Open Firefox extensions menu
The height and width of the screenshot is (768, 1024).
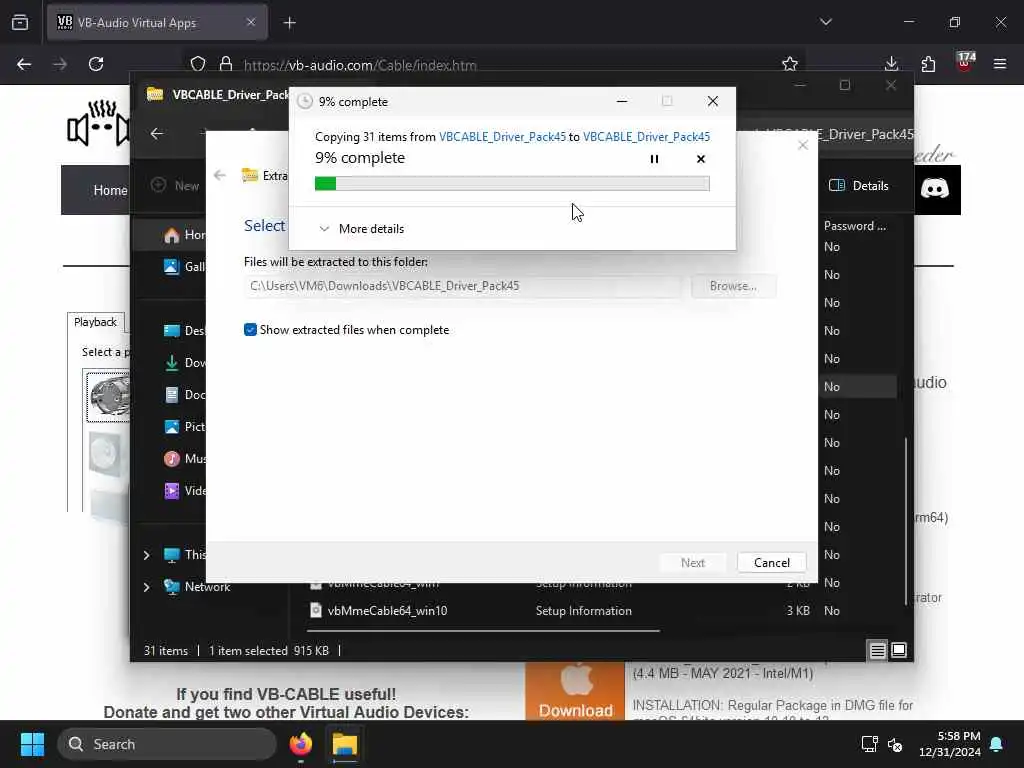pyautogui.click(x=928, y=64)
